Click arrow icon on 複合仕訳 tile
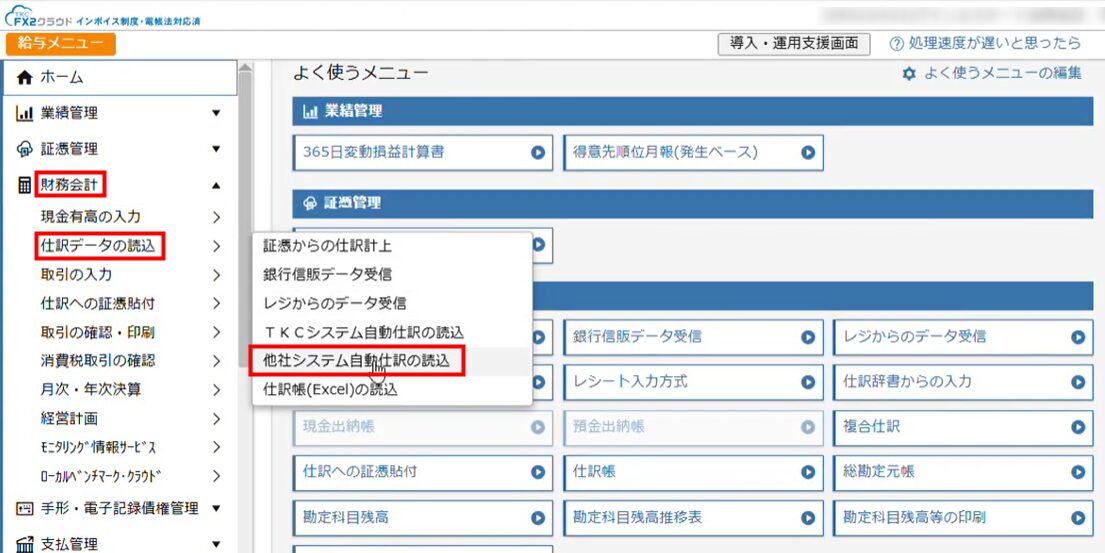Viewport: 1105px width, 553px height. (x=1077, y=427)
